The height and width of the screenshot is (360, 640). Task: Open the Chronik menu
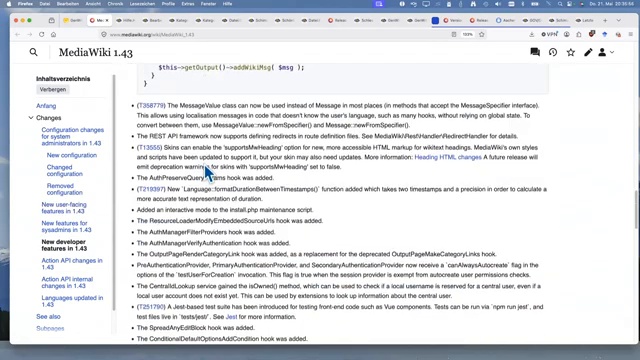point(115,4)
